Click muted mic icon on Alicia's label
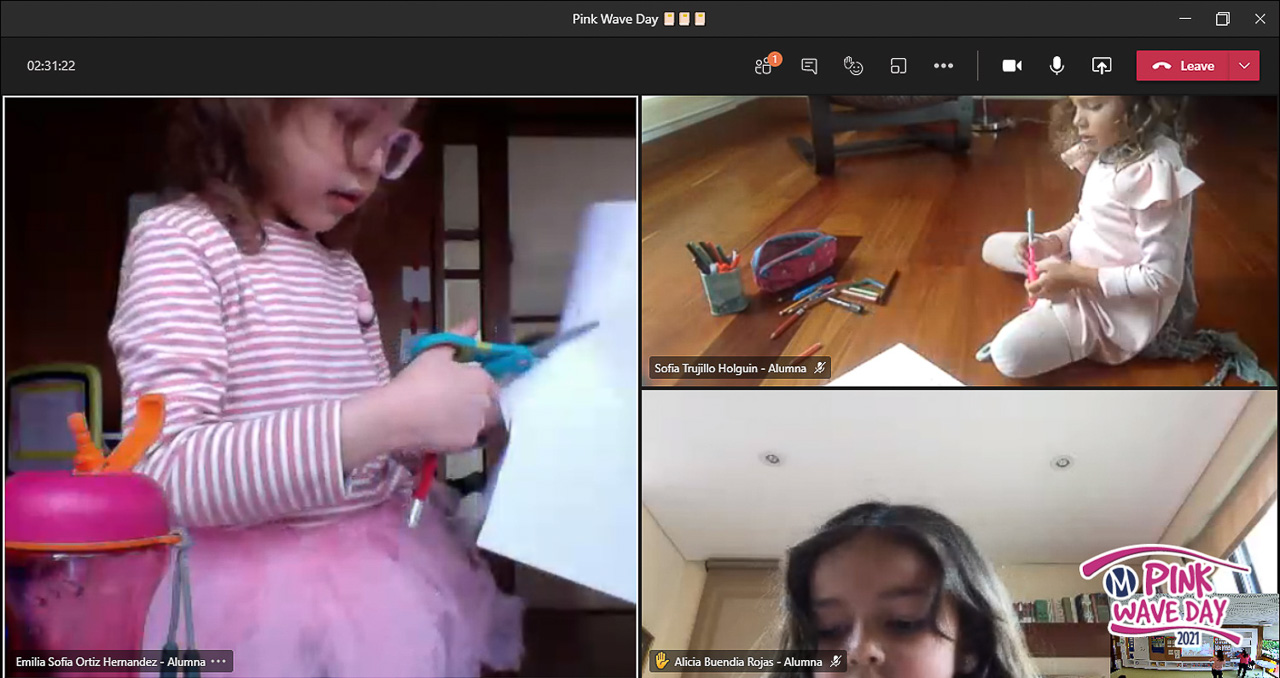 pos(836,662)
